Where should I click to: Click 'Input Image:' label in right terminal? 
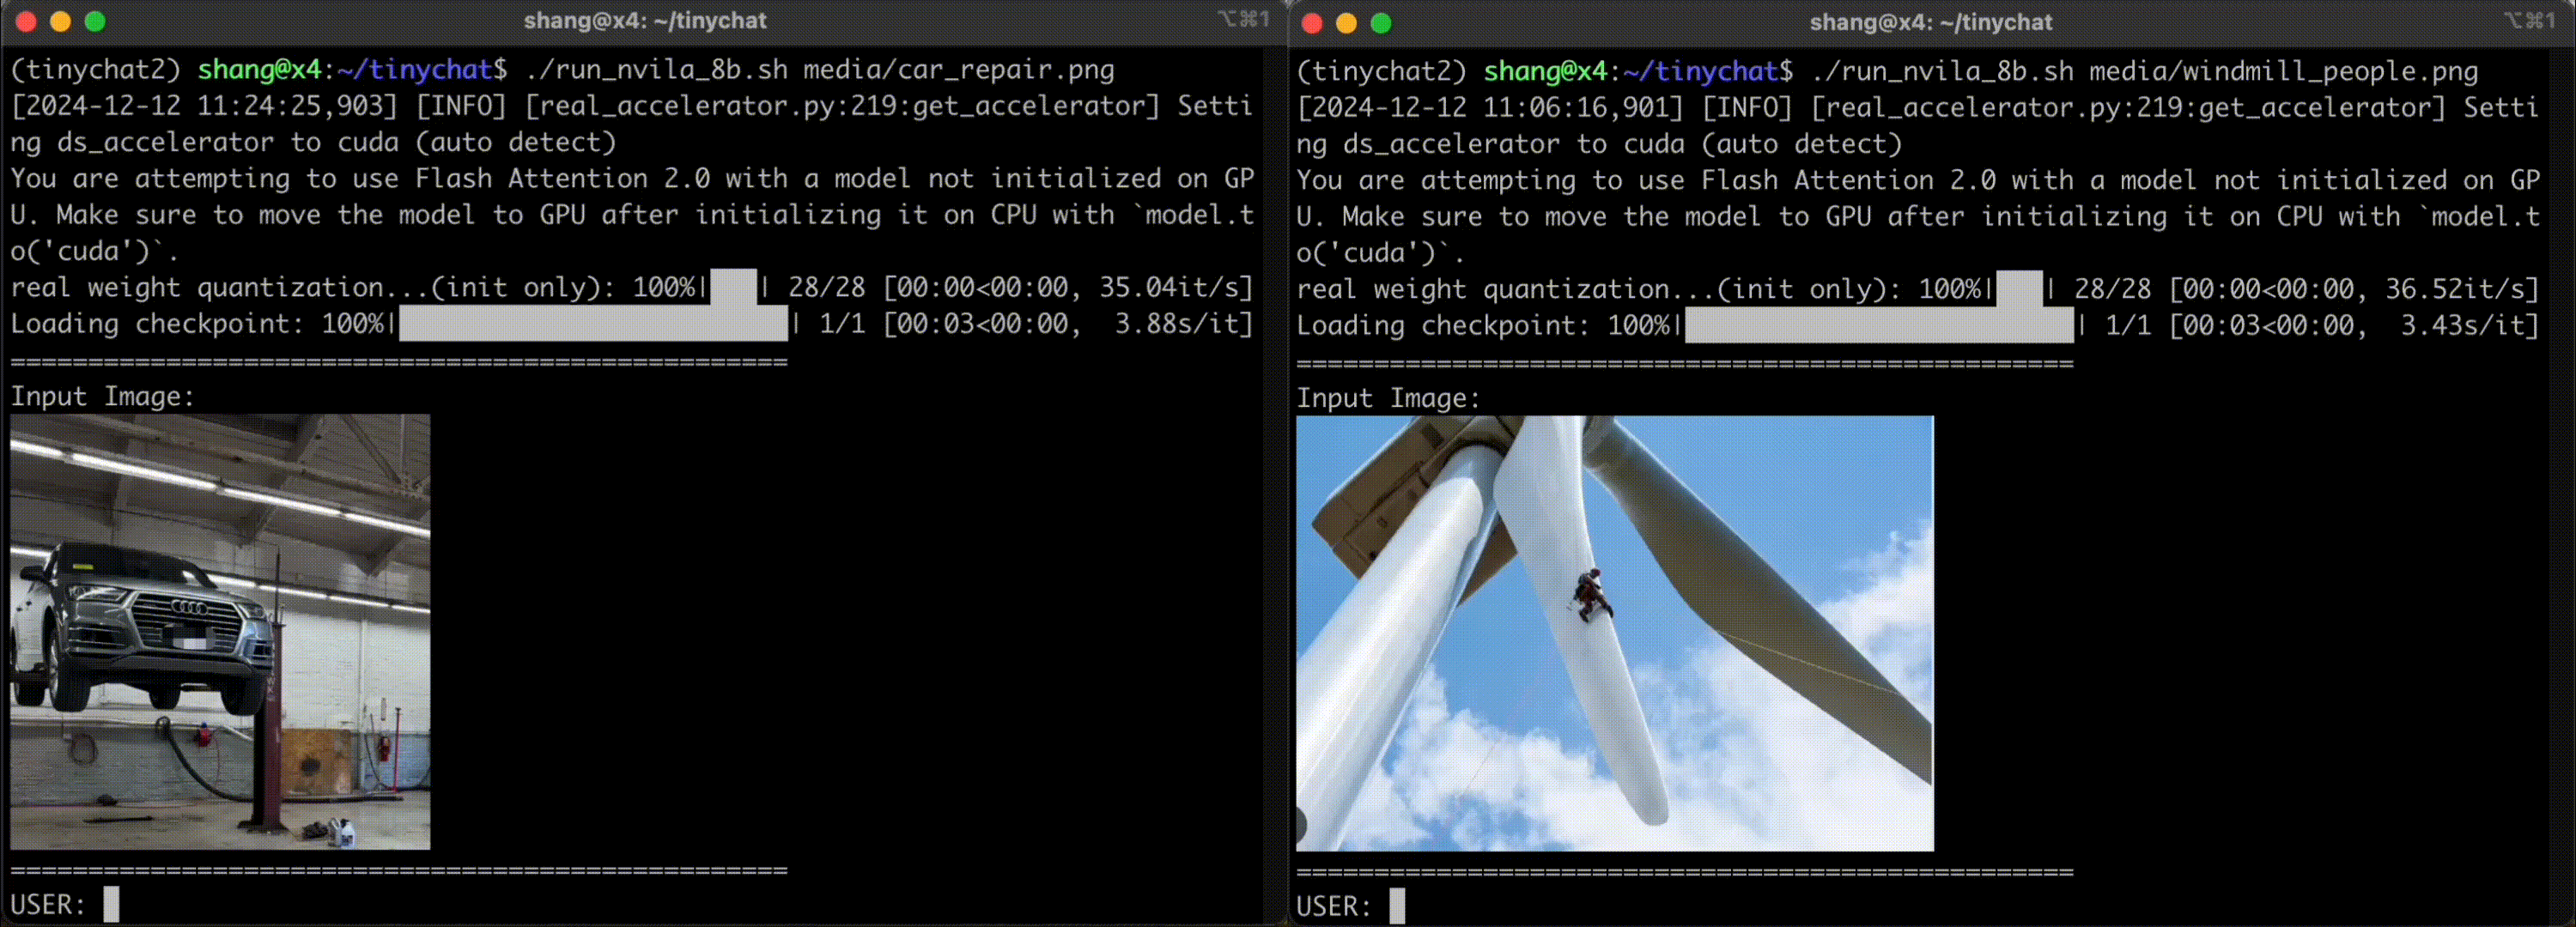pos(1388,399)
